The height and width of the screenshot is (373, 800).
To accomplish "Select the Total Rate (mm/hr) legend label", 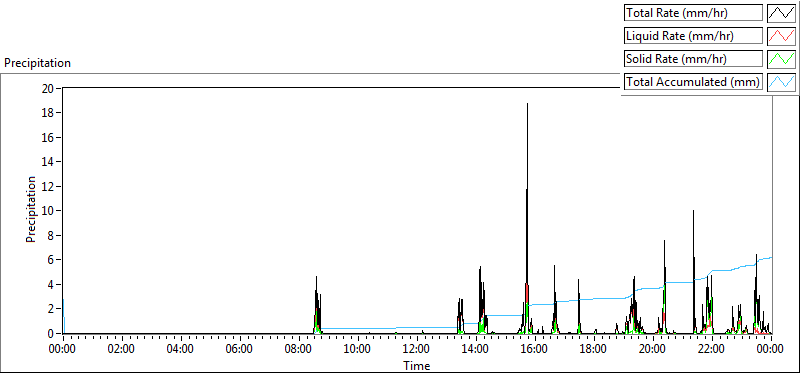I will tap(693, 12).
